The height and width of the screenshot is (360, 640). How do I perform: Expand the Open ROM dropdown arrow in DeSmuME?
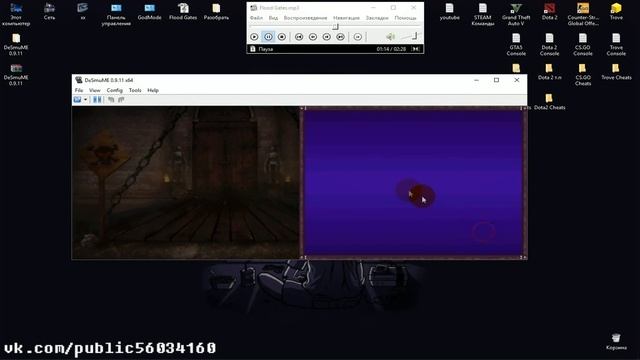pos(85,100)
